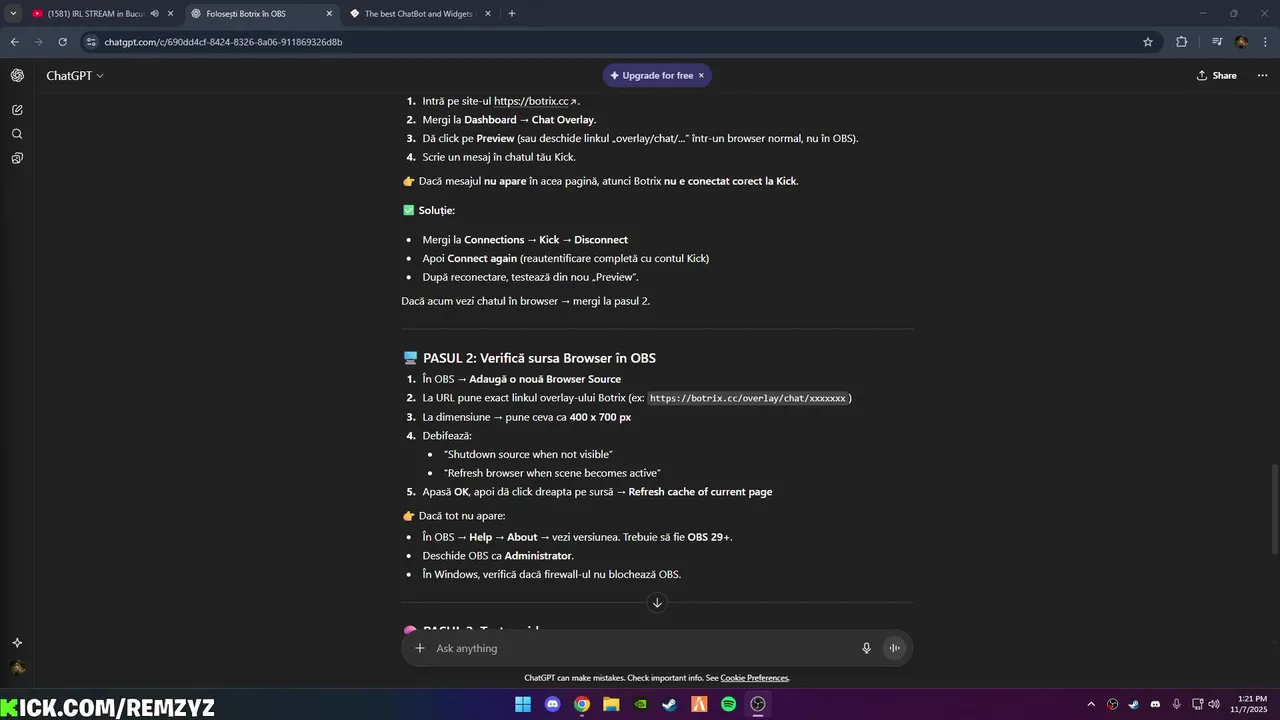
Task: Expand the ChatGPT model selector dropdown
Action: coord(75,76)
